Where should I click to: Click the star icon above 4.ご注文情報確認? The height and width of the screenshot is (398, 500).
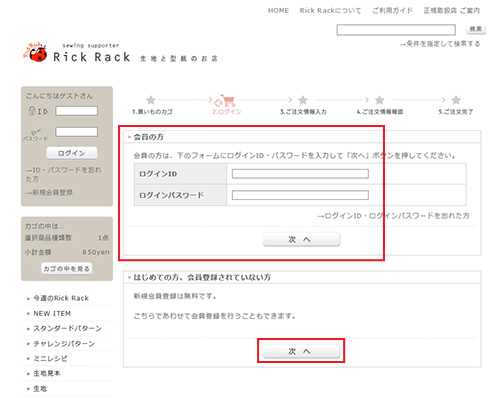380,100
